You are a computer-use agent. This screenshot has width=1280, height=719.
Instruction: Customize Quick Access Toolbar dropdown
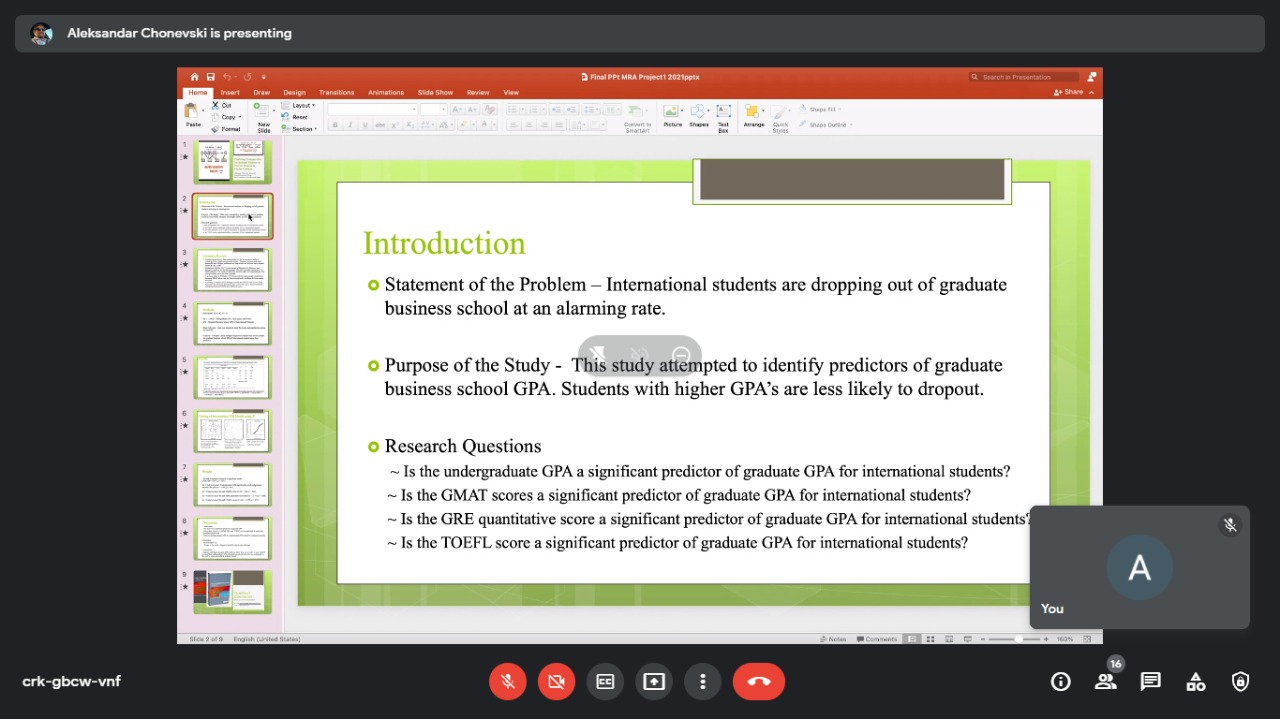[264, 77]
